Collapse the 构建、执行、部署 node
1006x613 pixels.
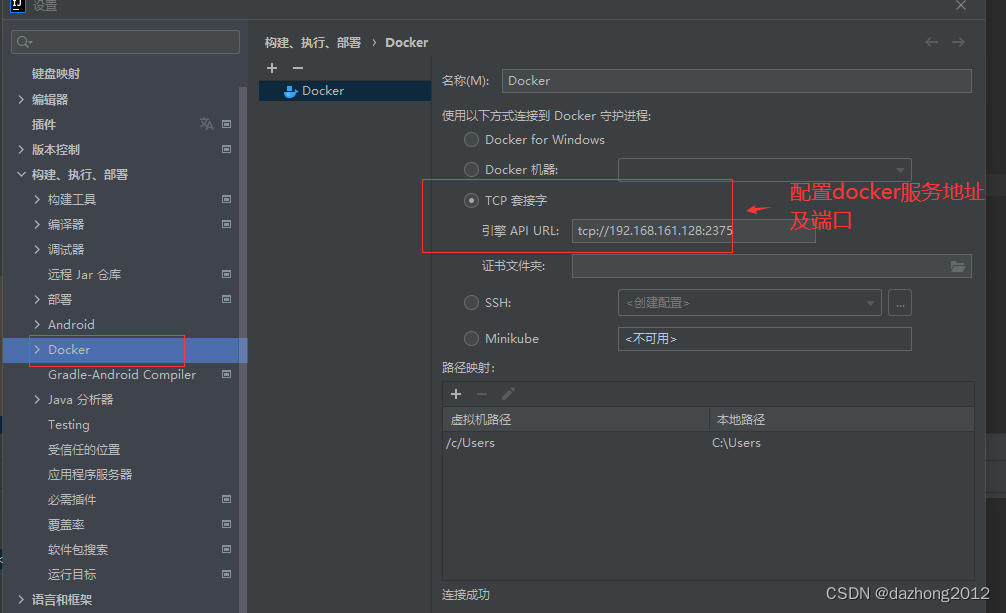[x=21, y=175]
